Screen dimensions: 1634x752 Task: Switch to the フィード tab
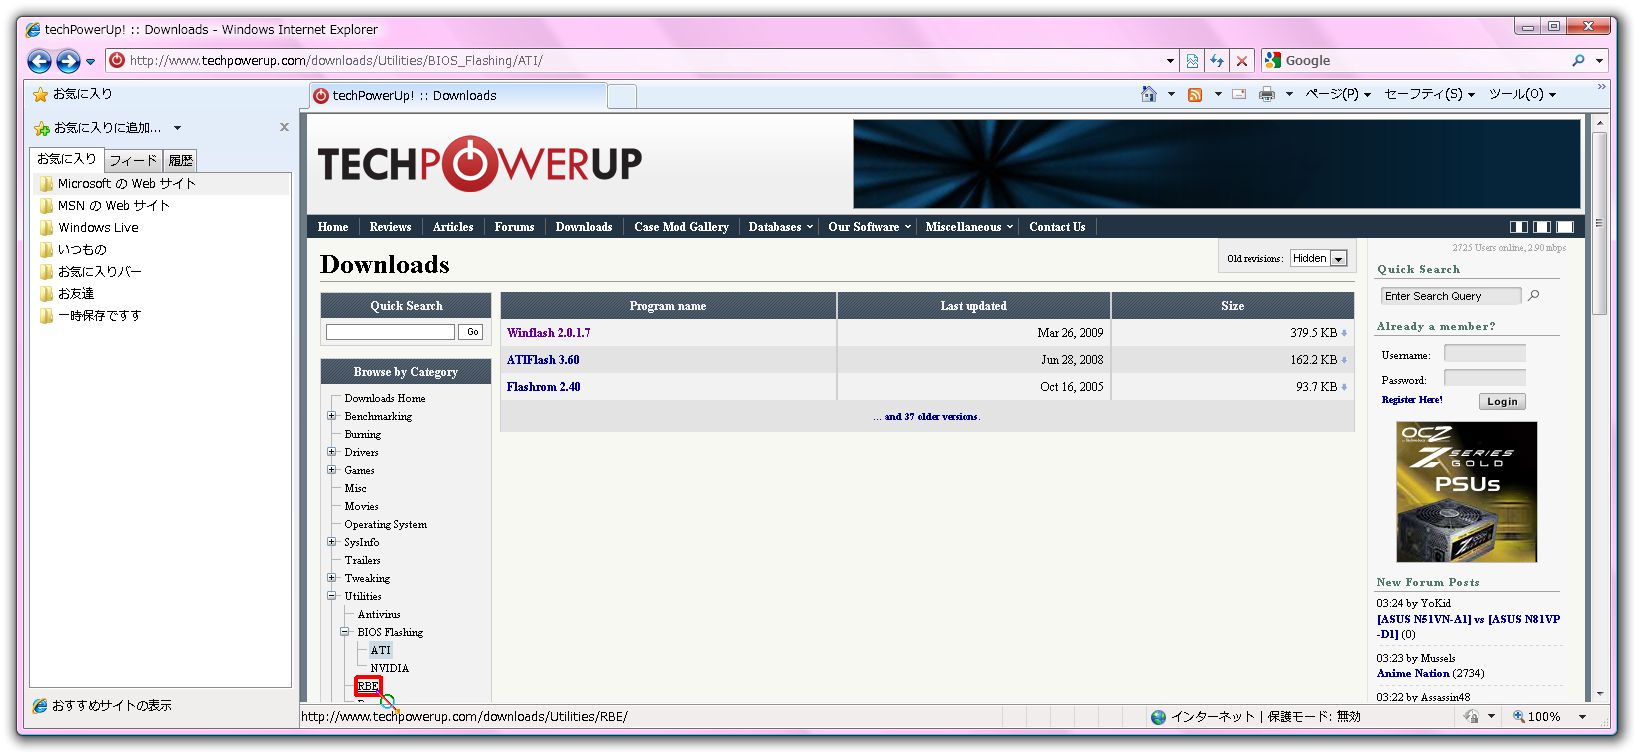pos(133,160)
